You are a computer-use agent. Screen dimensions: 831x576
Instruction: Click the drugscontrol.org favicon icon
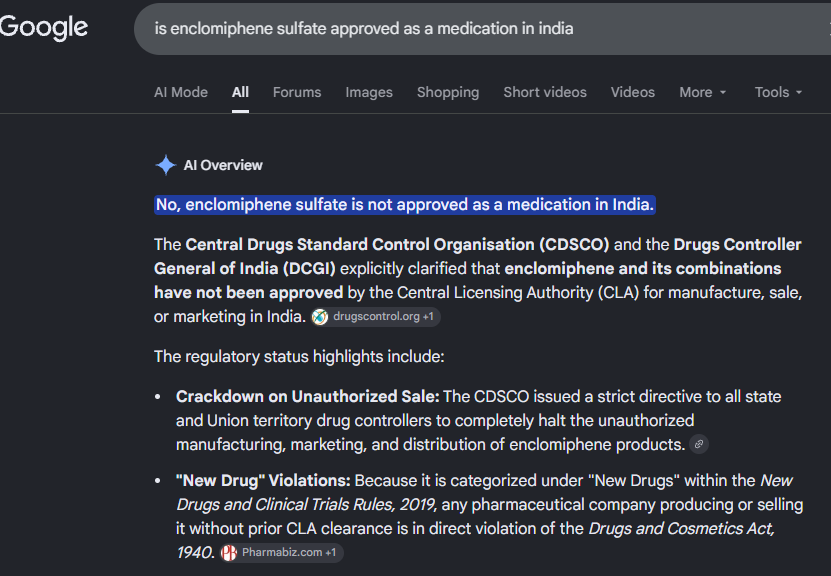tap(320, 317)
